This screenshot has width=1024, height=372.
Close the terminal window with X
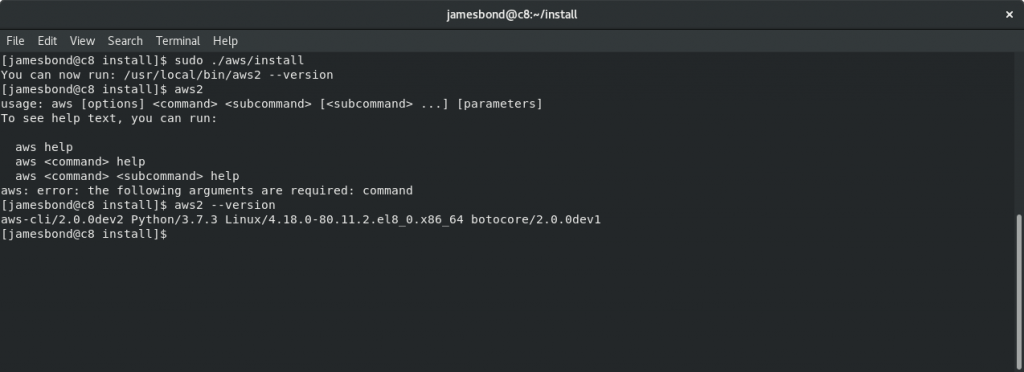click(1009, 14)
